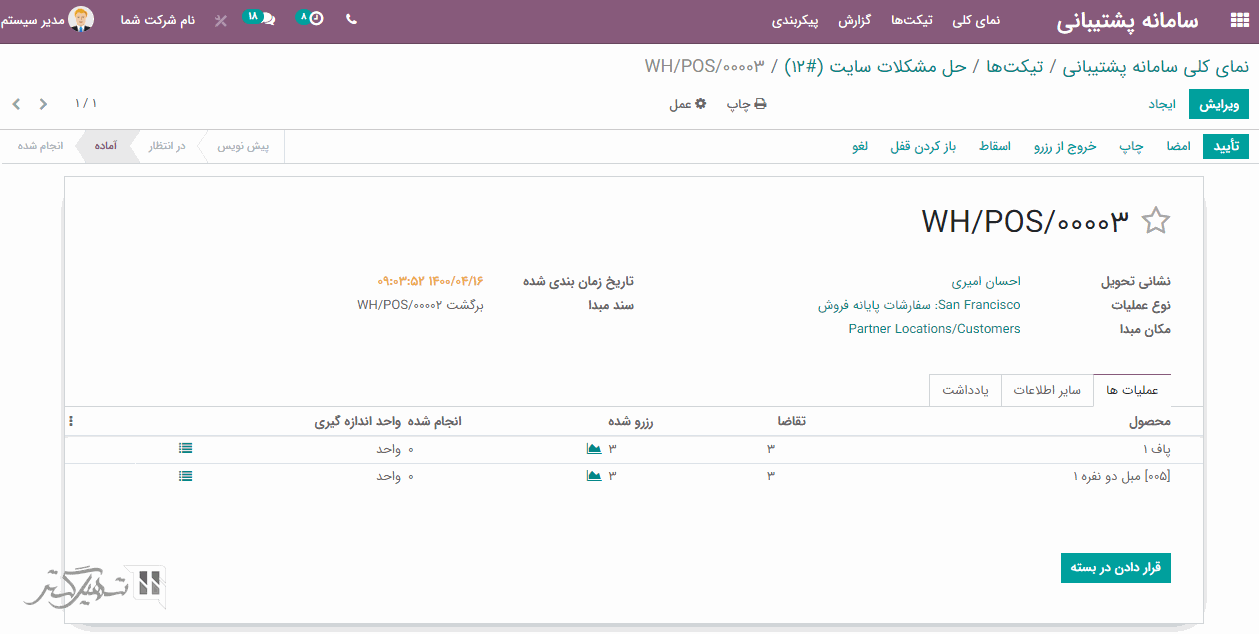
Task: Expand the عمل action dropdown
Action: coord(687,104)
